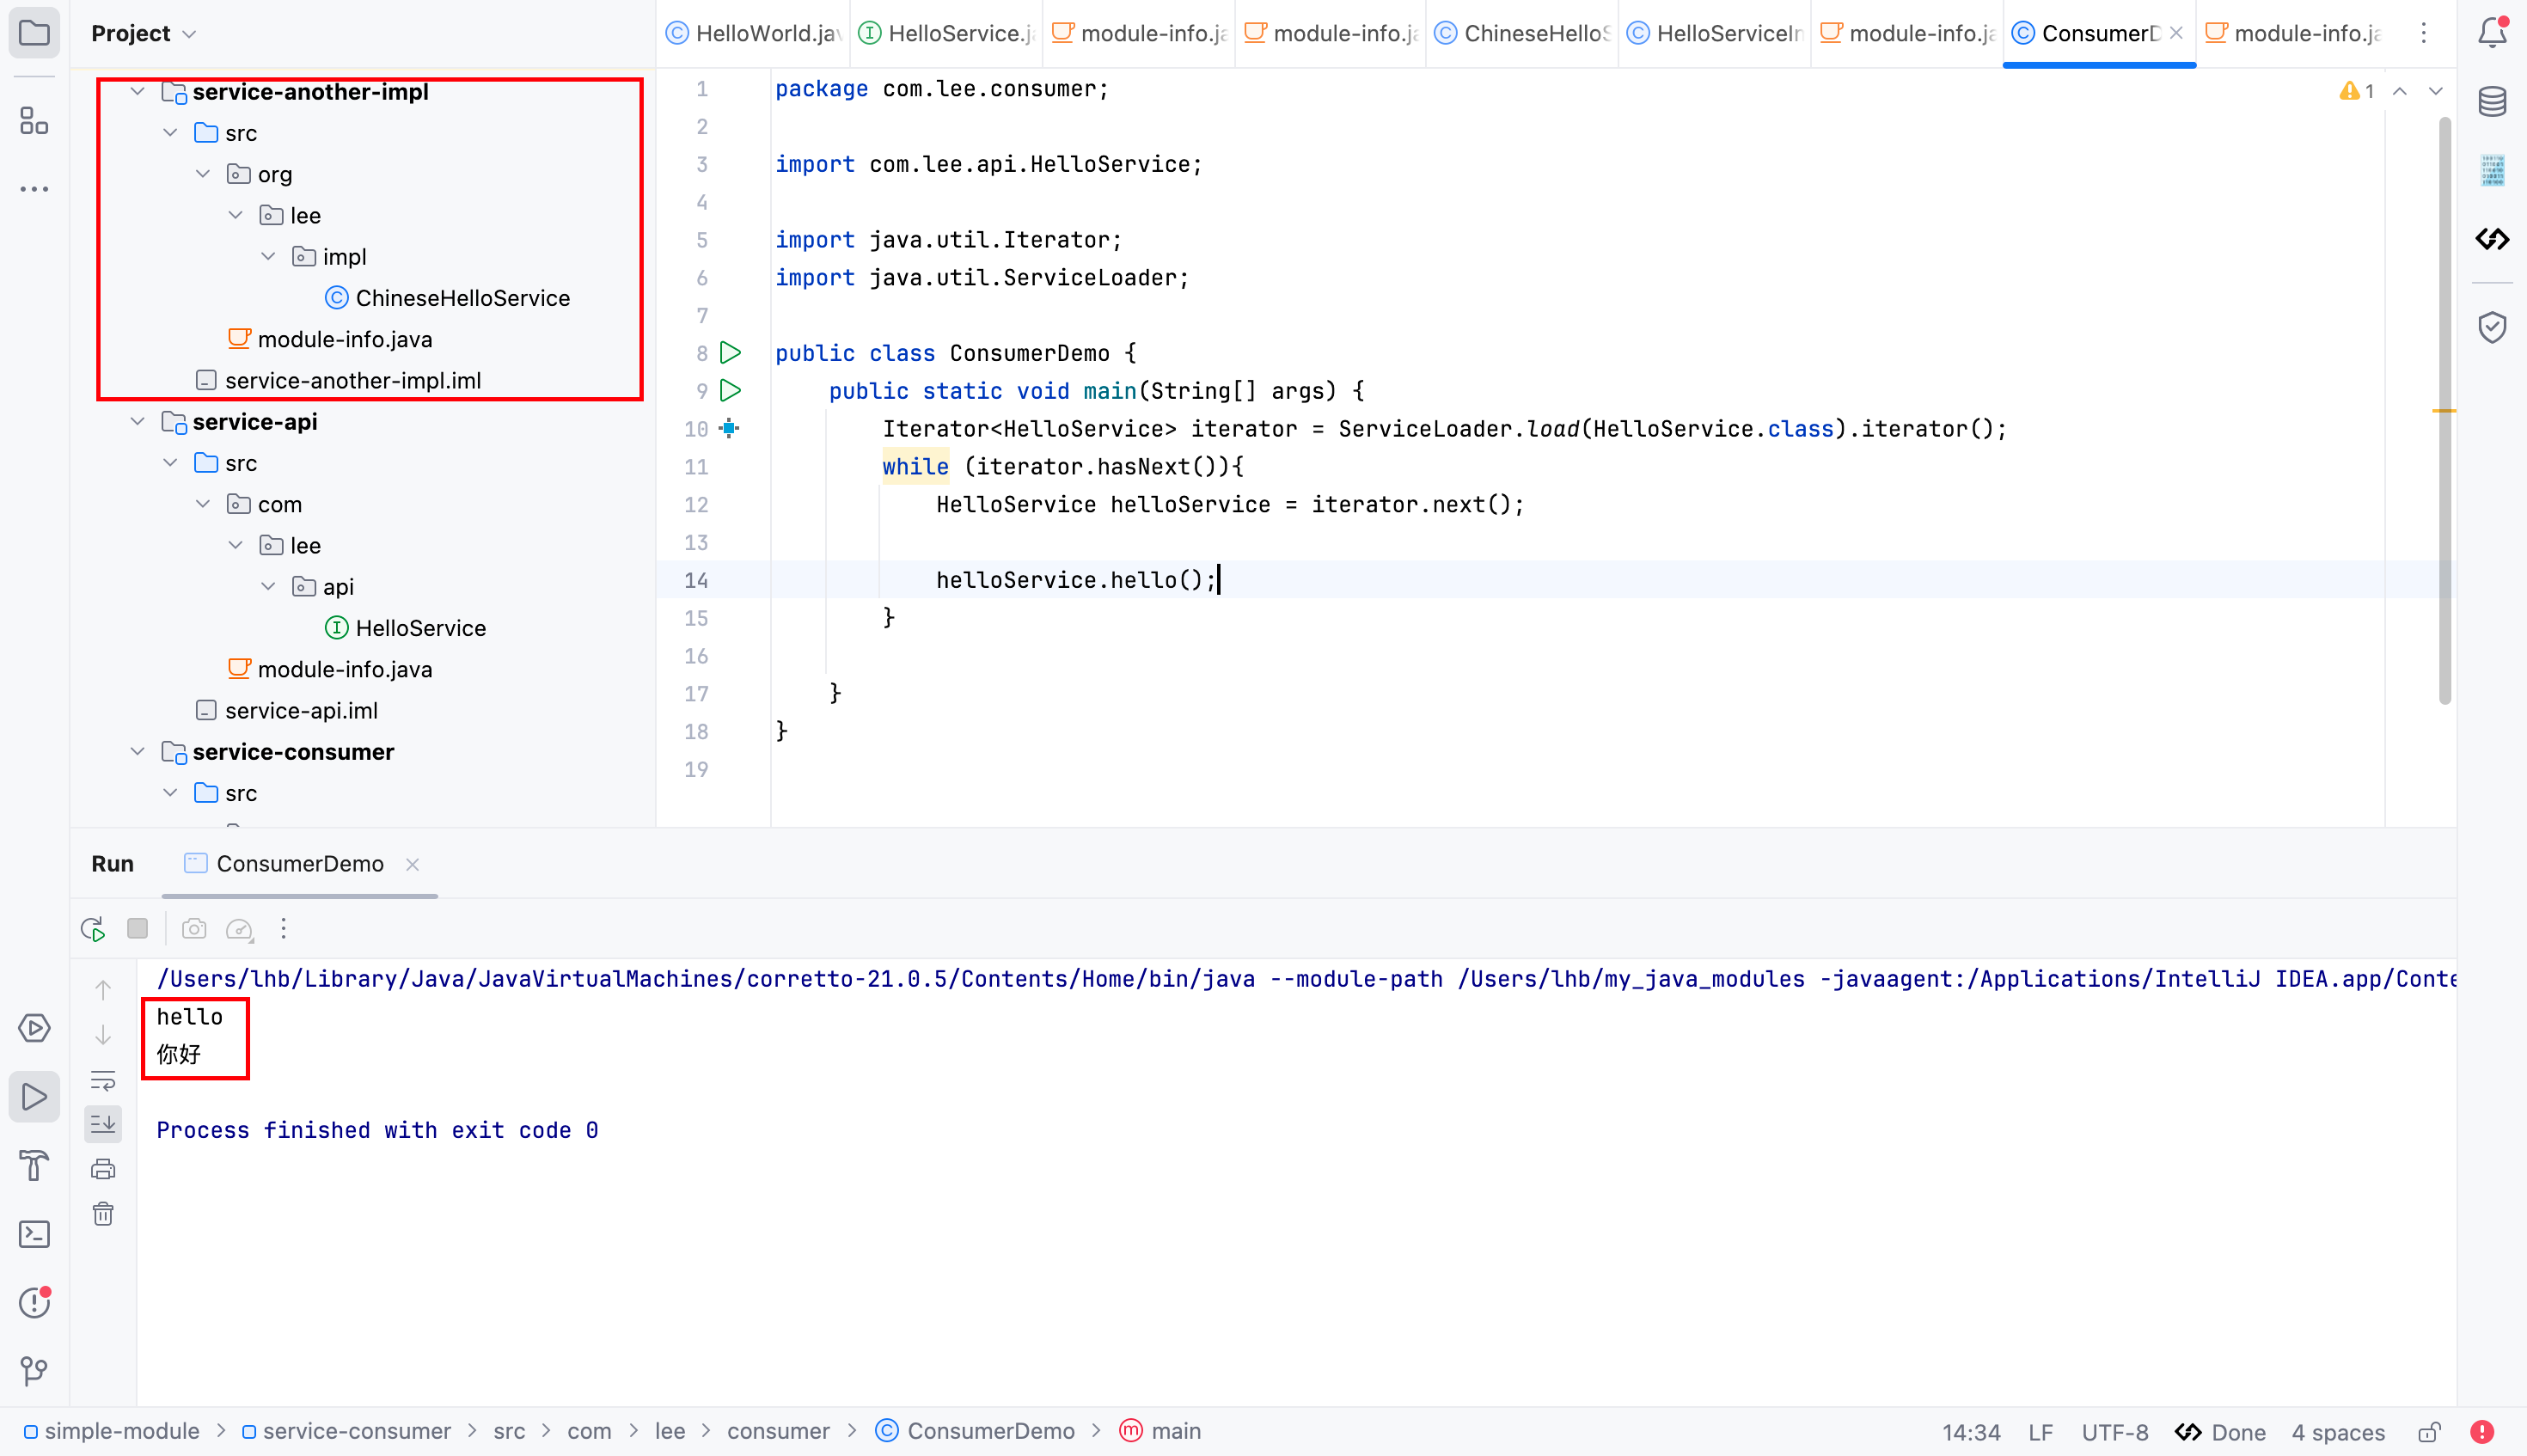This screenshot has width=2527, height=1456.
Task: Clear all console output trash icon
Action: coord(103,1214)
